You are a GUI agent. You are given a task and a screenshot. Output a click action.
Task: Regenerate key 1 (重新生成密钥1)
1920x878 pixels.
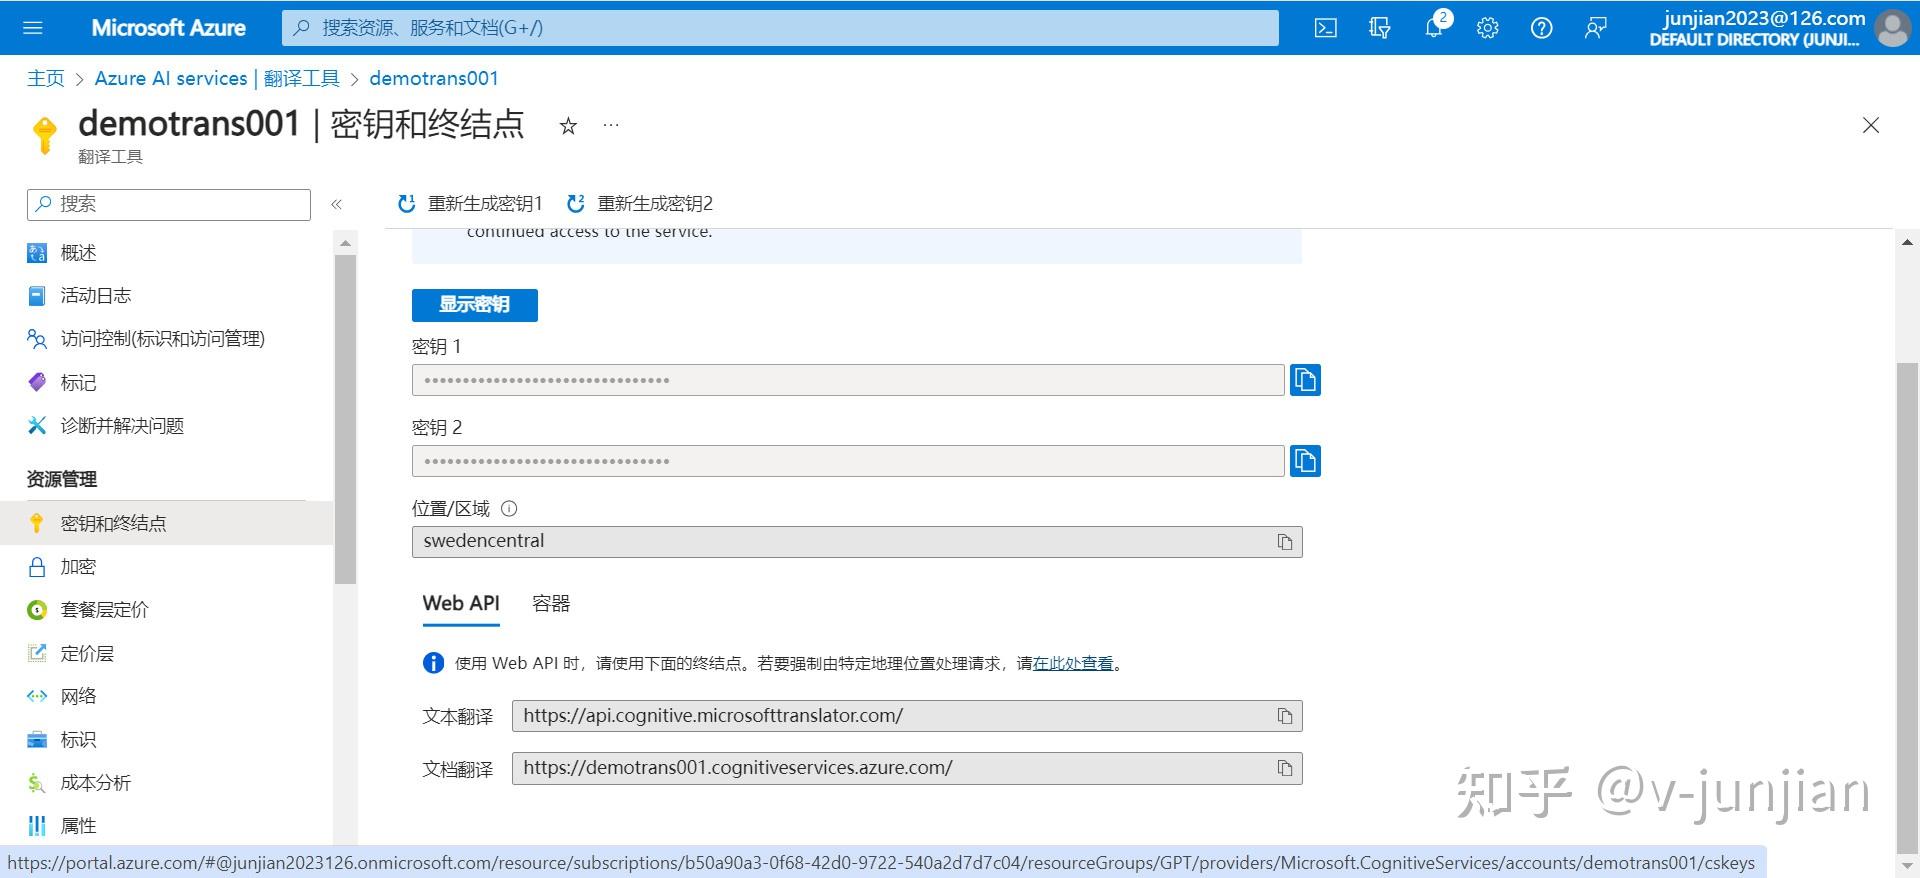tap(470, 204)
